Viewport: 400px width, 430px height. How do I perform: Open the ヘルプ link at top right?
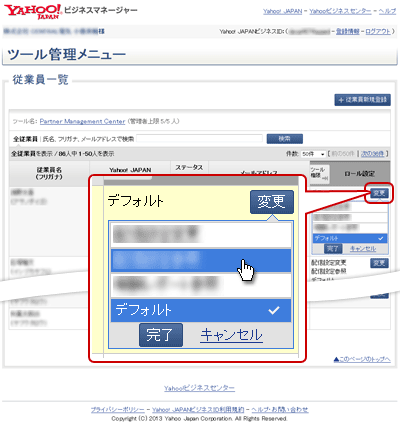coord(387,11)
